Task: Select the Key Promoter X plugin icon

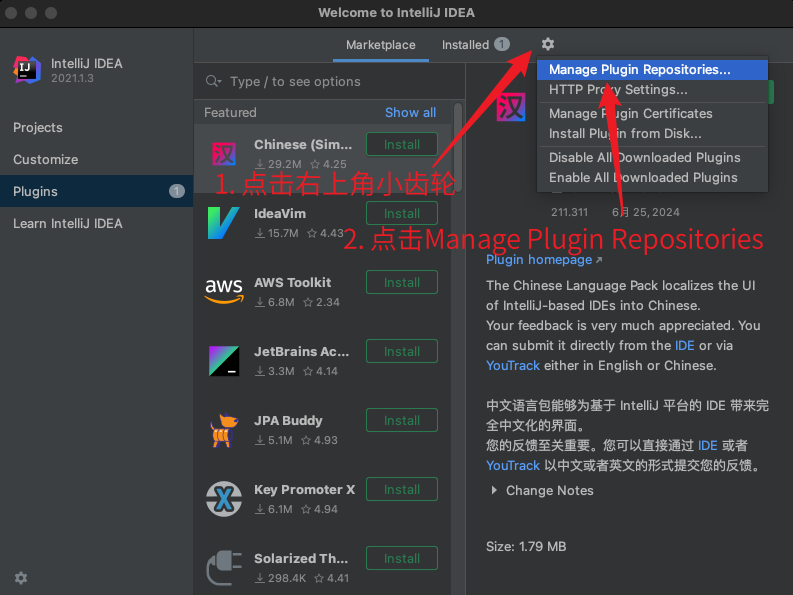Action: click(x=223, y=498)
